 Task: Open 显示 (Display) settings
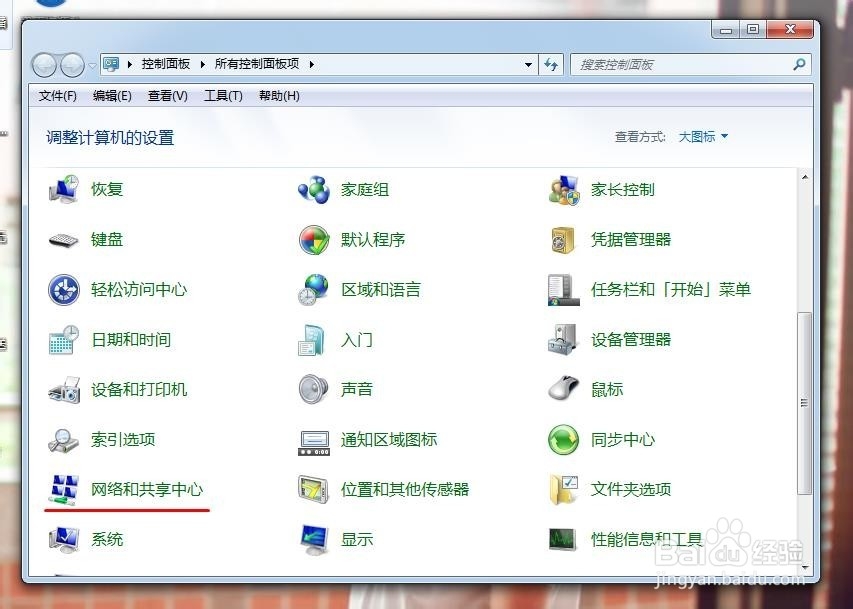click(357, 540)
